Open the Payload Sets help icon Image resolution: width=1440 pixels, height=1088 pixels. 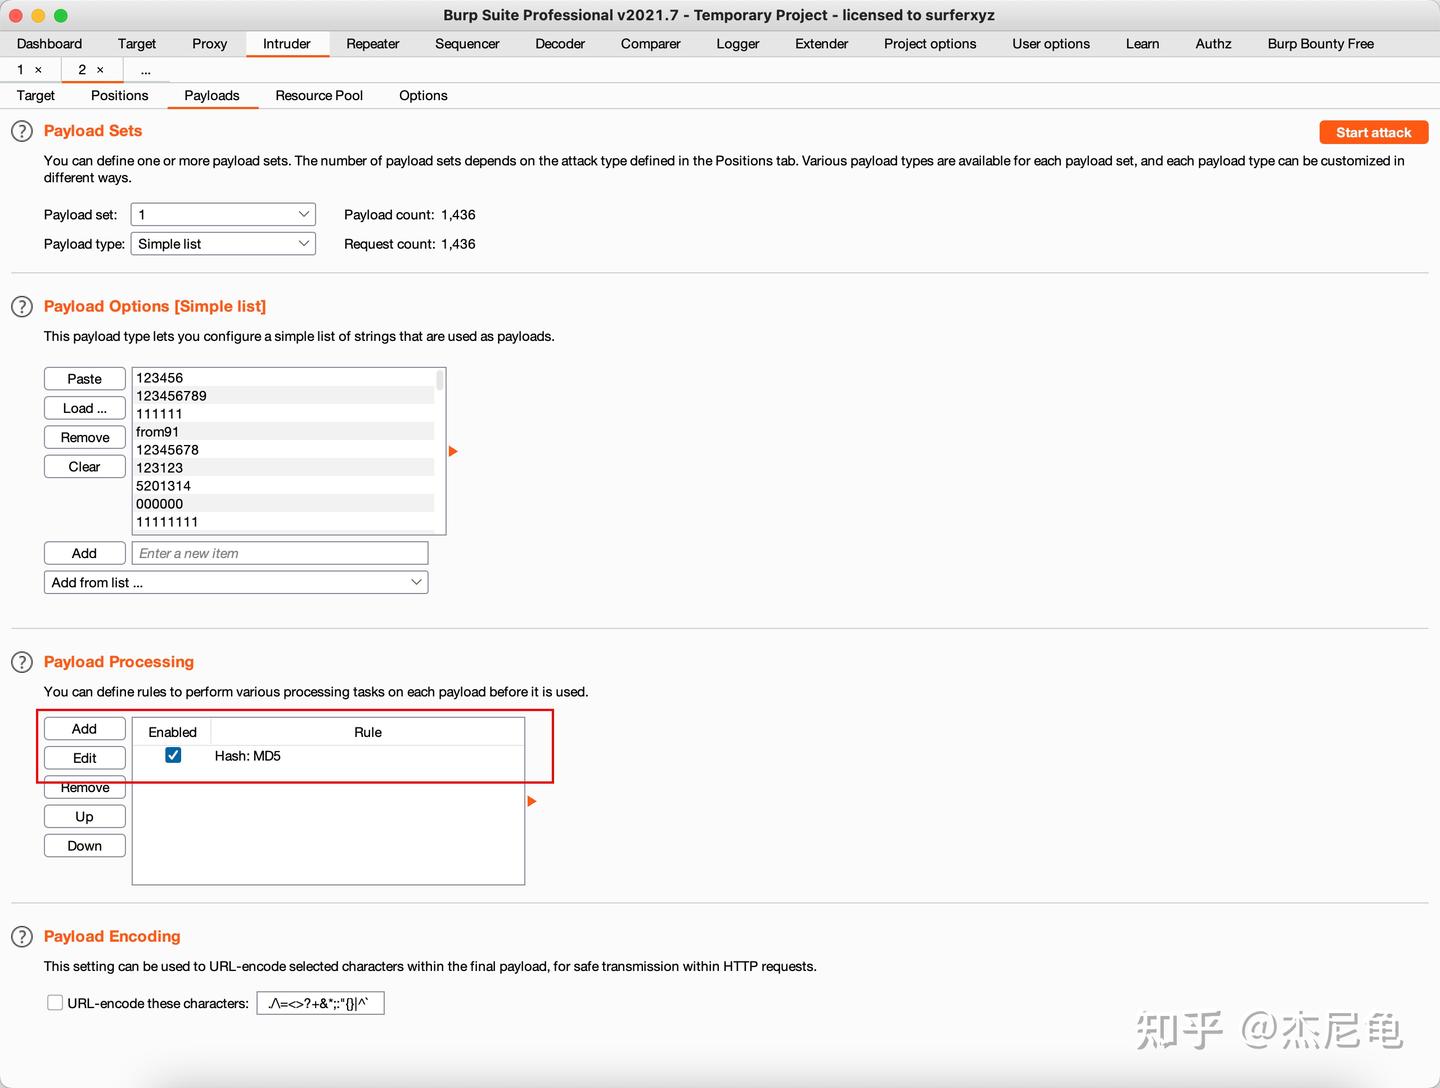pos(22,131)
